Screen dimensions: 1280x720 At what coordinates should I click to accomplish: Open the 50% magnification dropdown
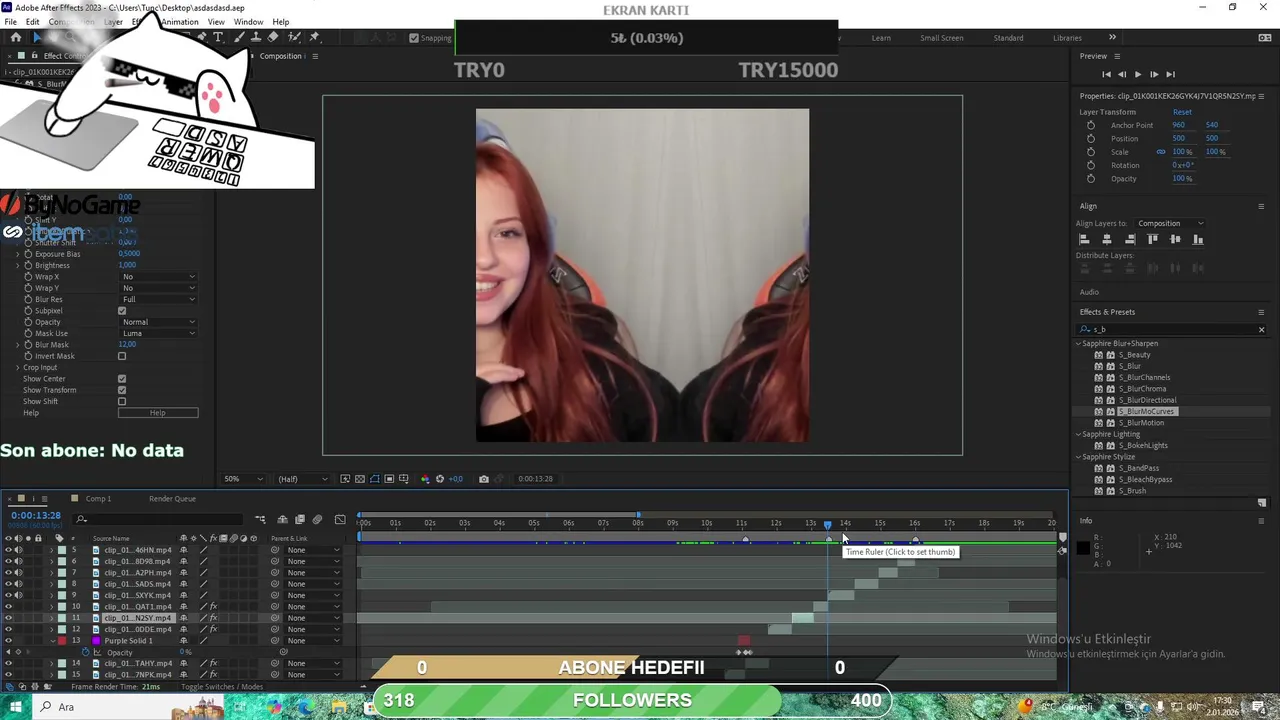(x=243, y=479)
